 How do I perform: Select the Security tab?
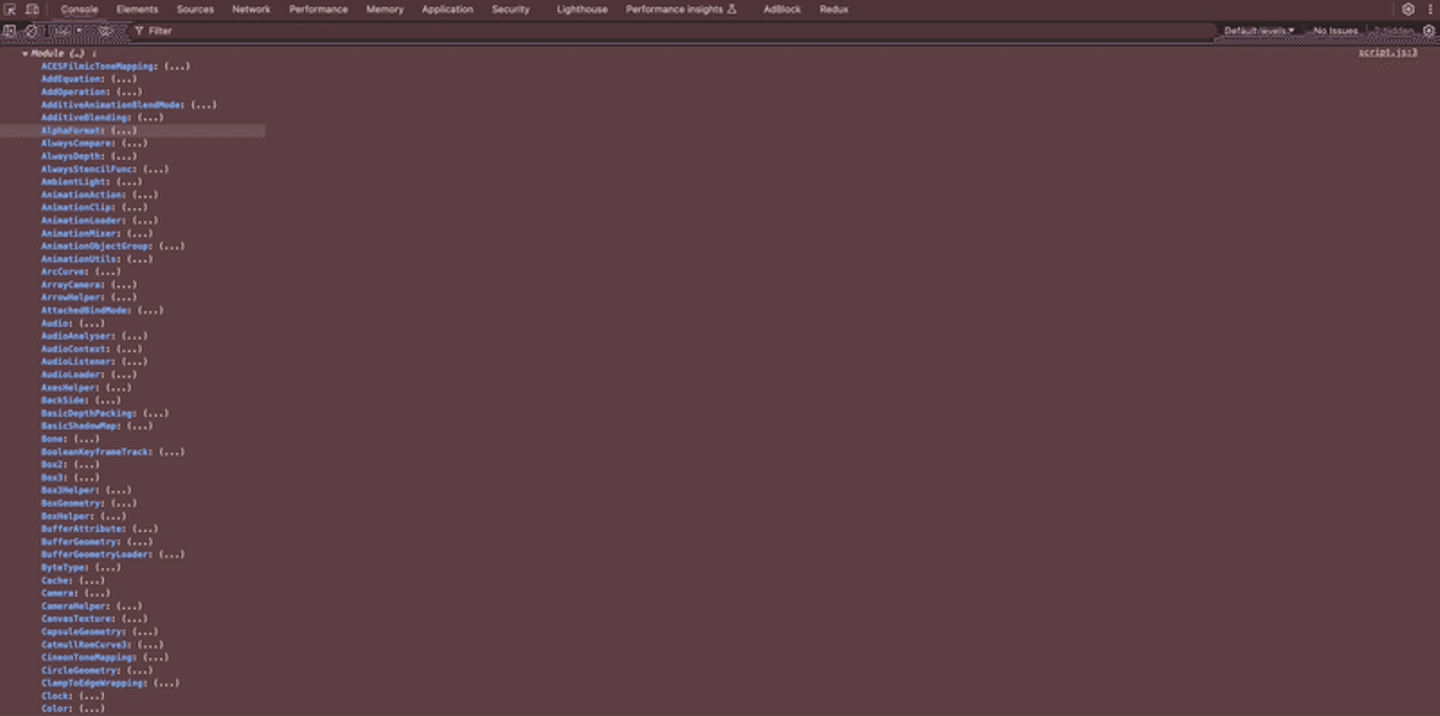click(510, 9)
